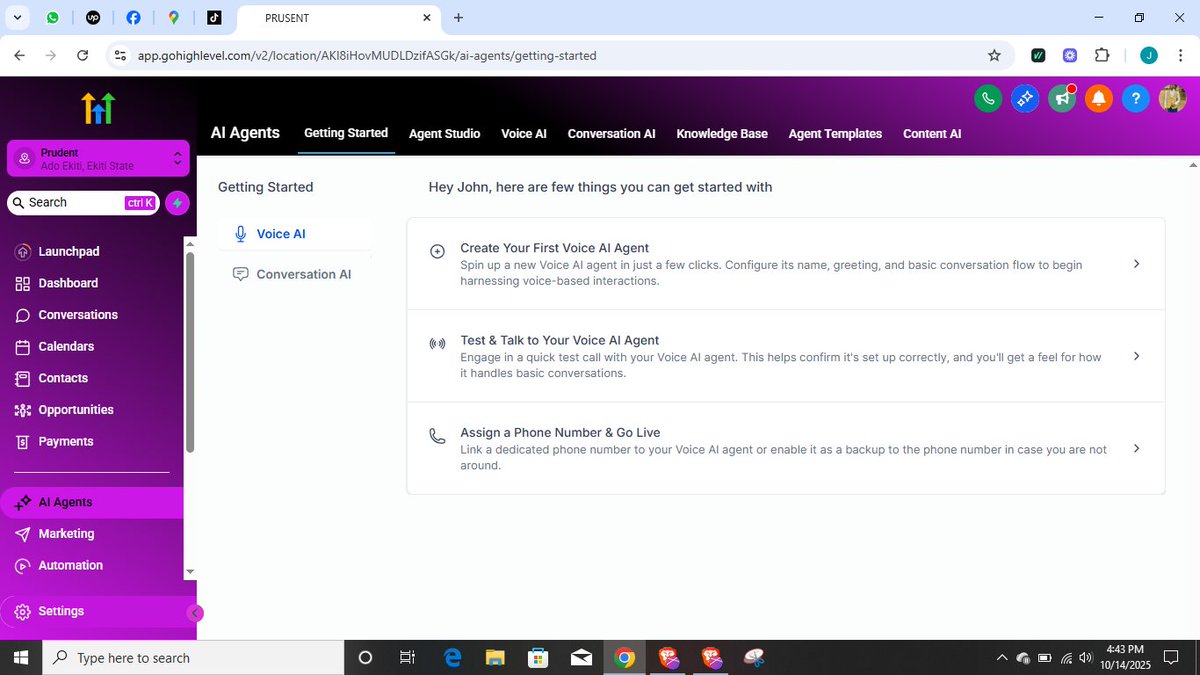This screenshot has height=675, width=1200.
Task: Collapse the sidebar with the purple arrow
Action: (196, 613)
